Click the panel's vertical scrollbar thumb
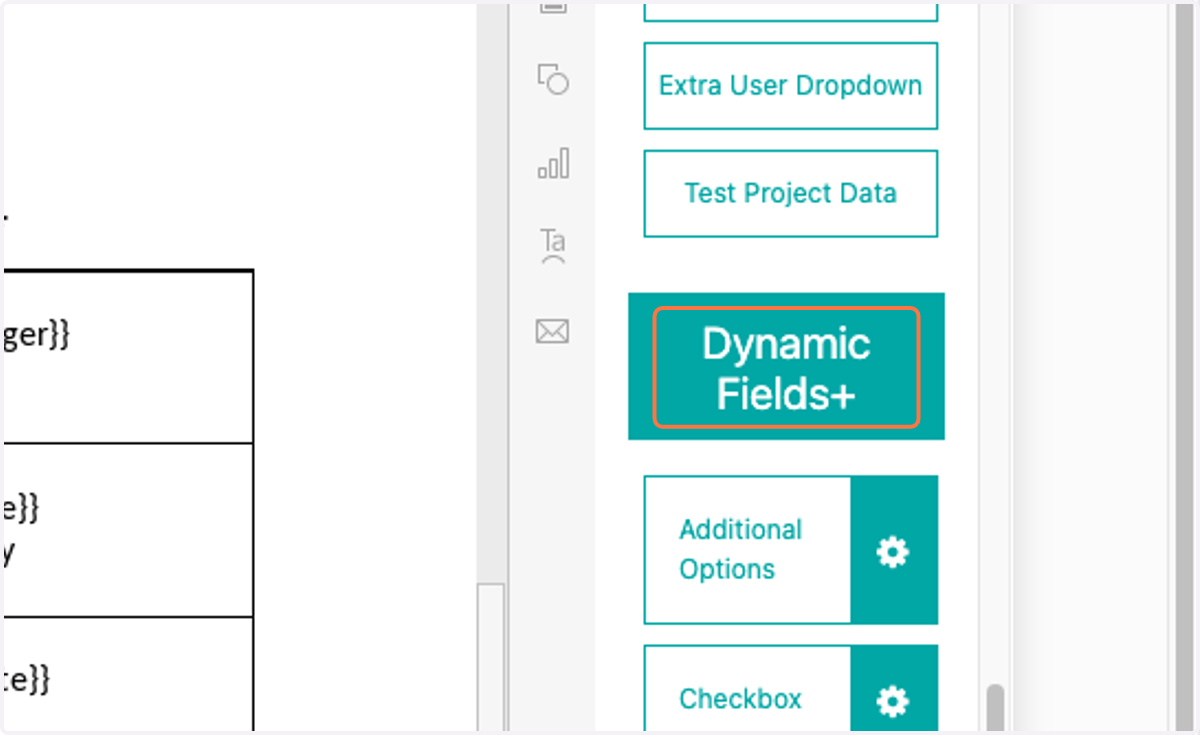Viewport: 1200px width, 735px height. 994,709
